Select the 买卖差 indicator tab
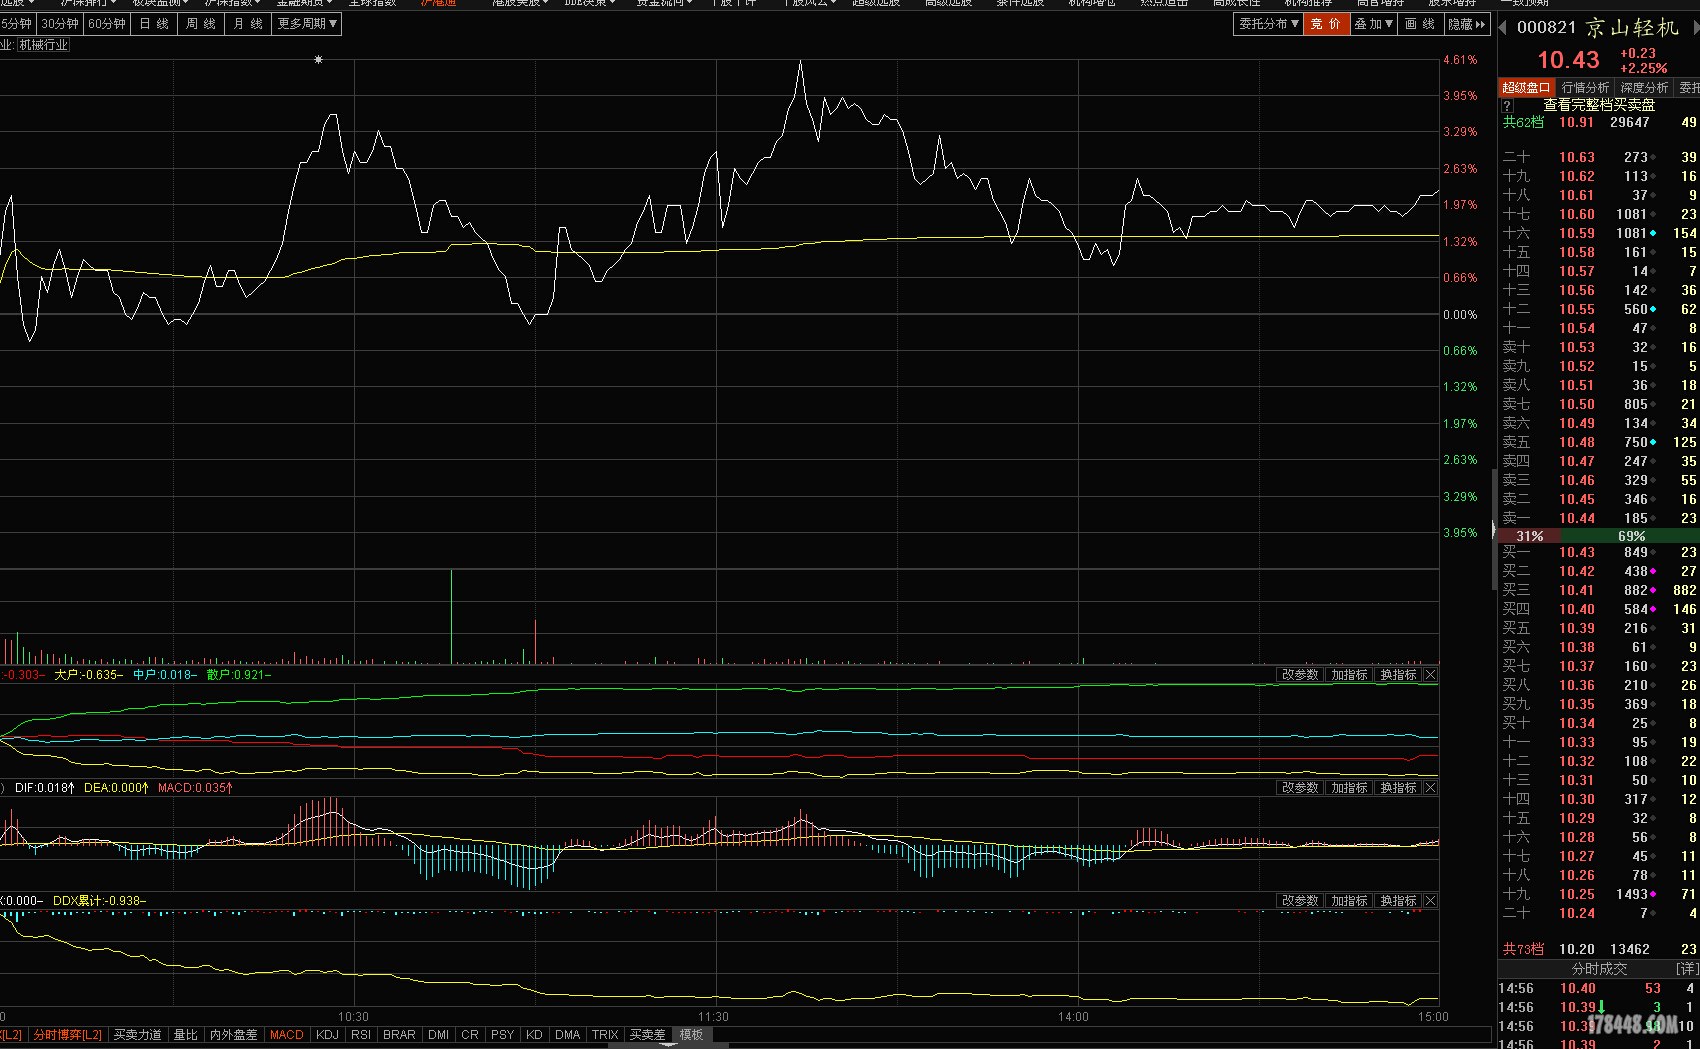Screen dimensions: 1700x1049 coord(647,1035)
